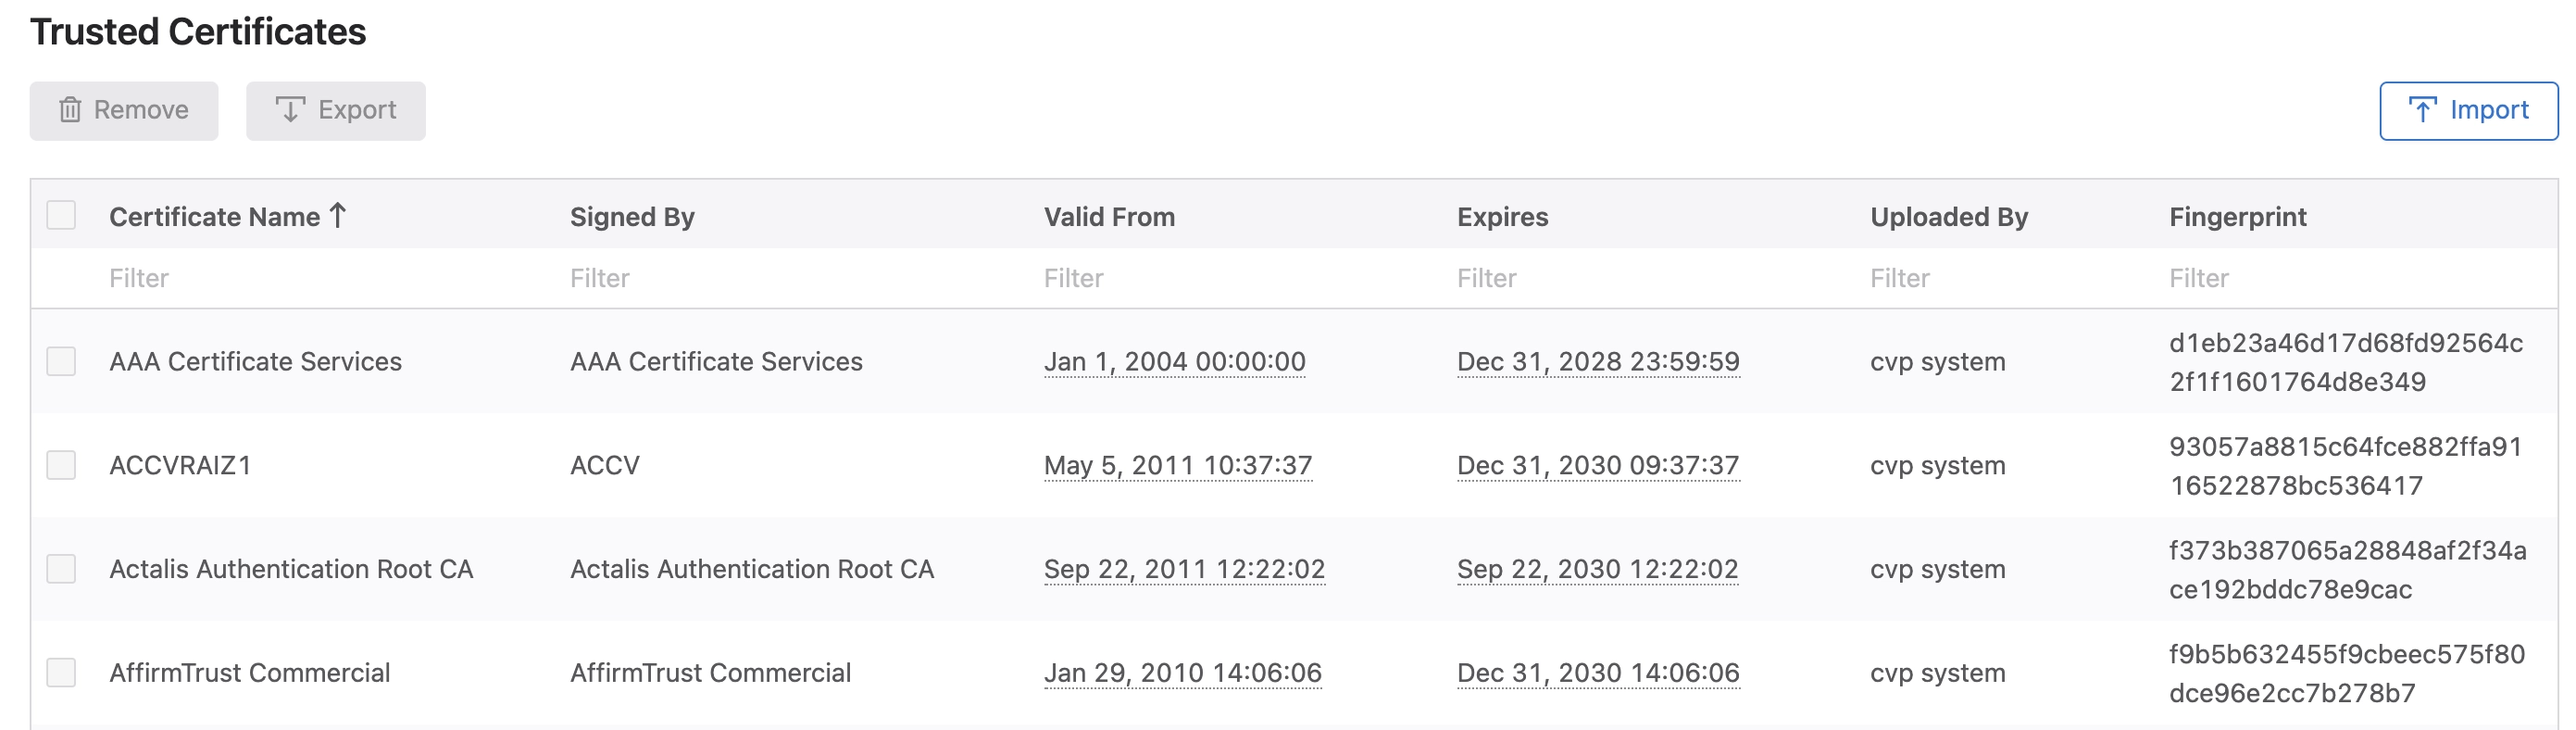Toggle the select-all certificates checkbox
Image resolution: width=2576 pixels, height=730 pixels.
pos(61,215)
